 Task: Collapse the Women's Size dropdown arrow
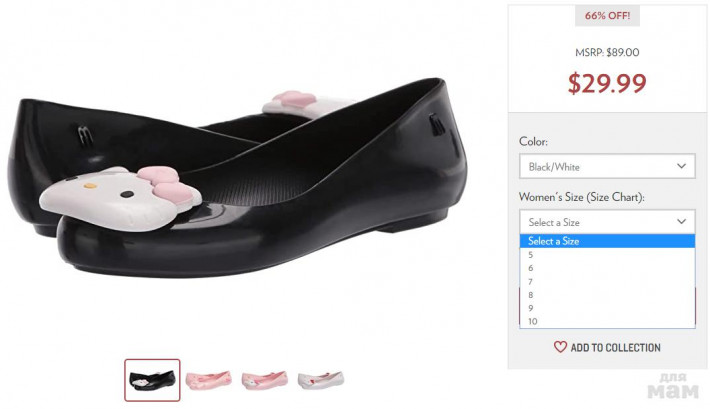click(681, 222)
